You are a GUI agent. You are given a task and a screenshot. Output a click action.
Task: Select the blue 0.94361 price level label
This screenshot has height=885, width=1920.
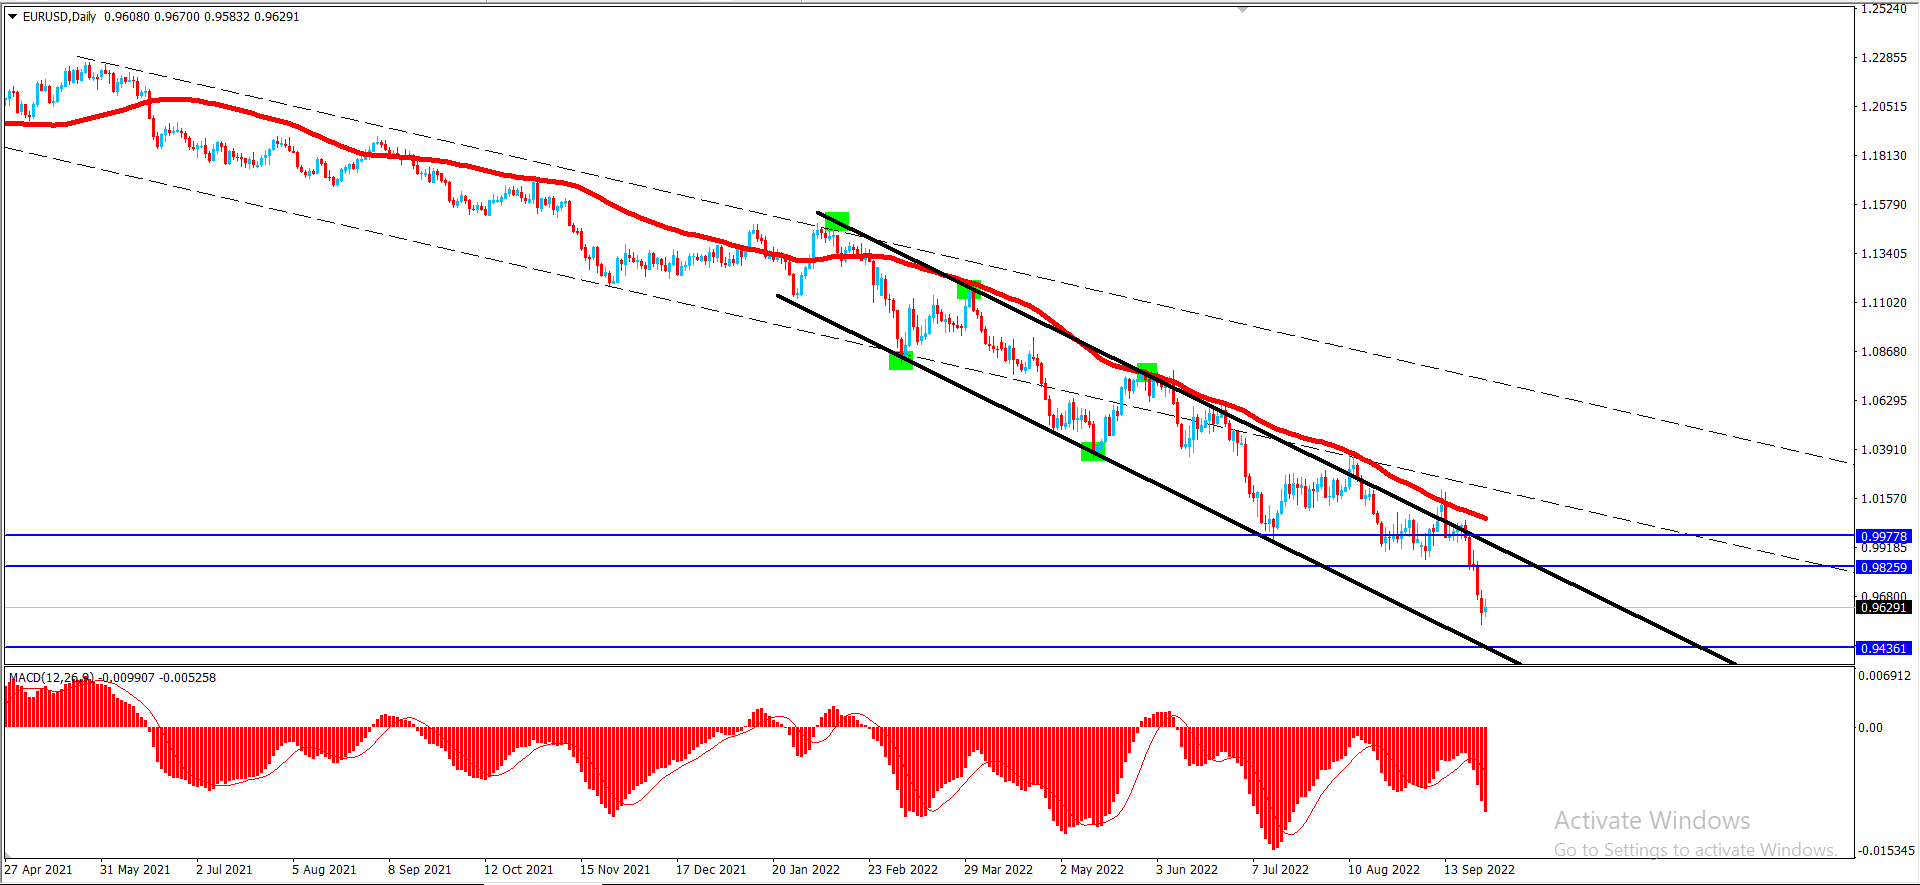[x=1883, y=648]
